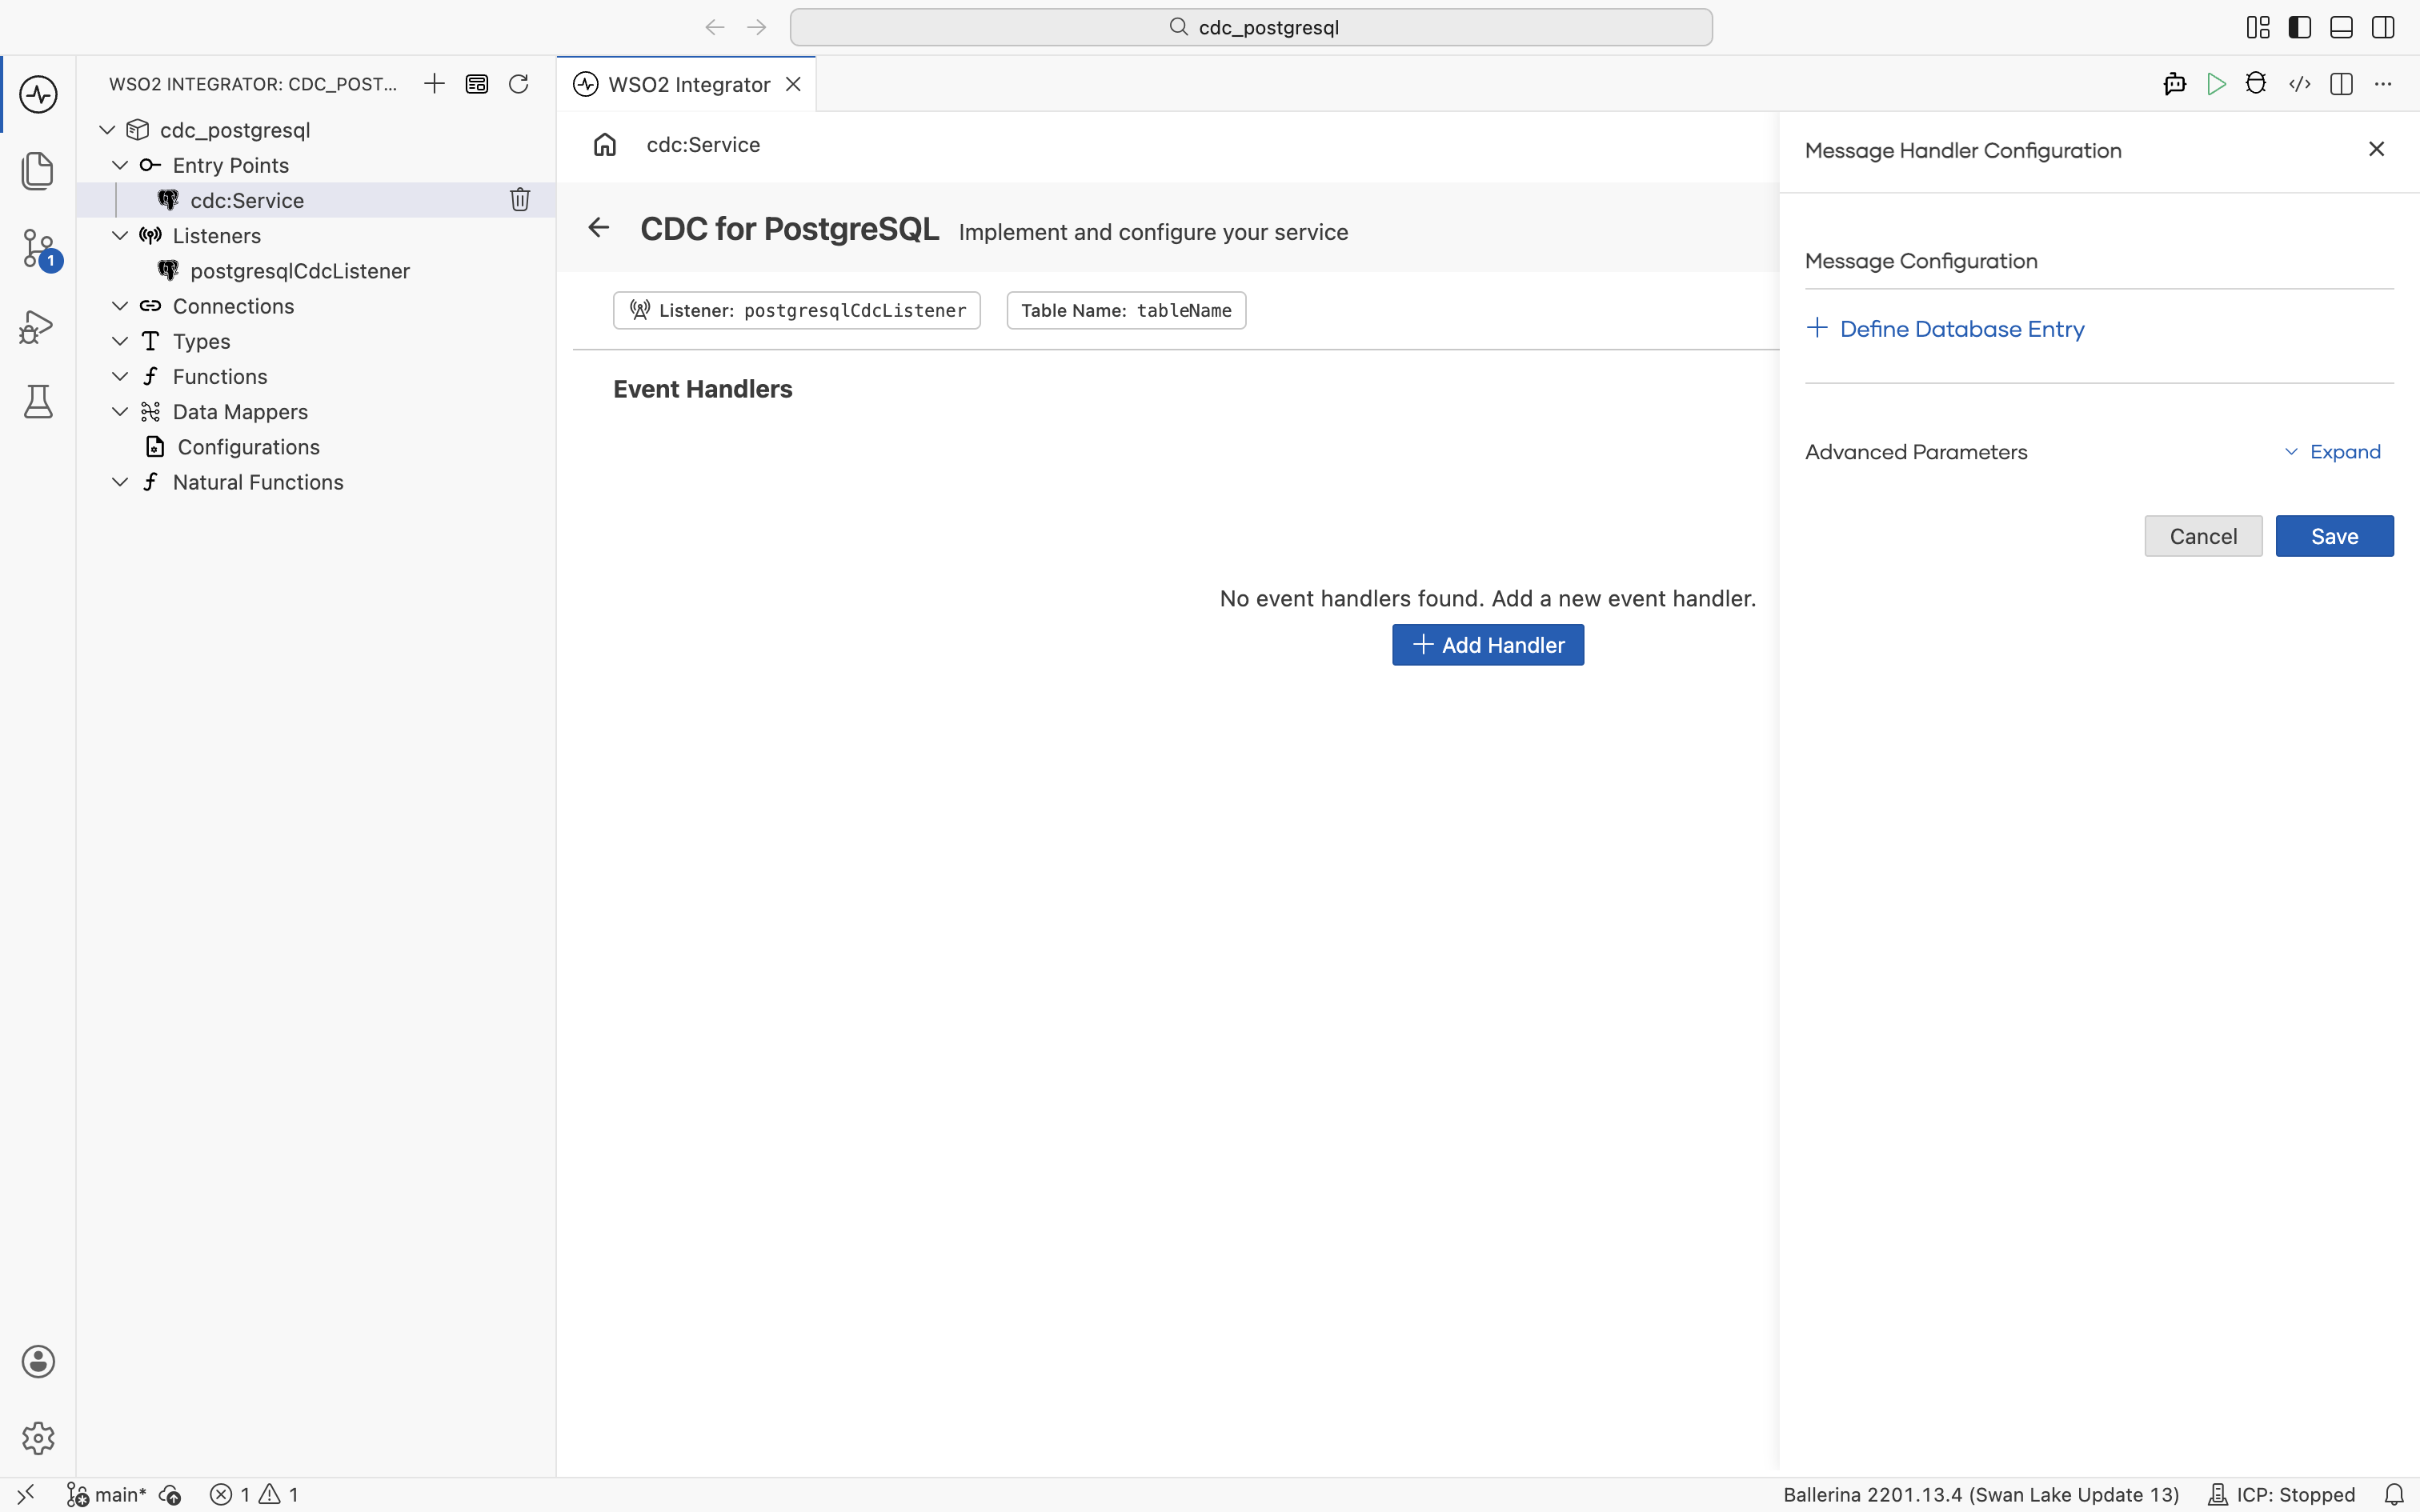Open WSO2 Integrator activity bar view
The image size is (2420, 1512).
(38, 94)
